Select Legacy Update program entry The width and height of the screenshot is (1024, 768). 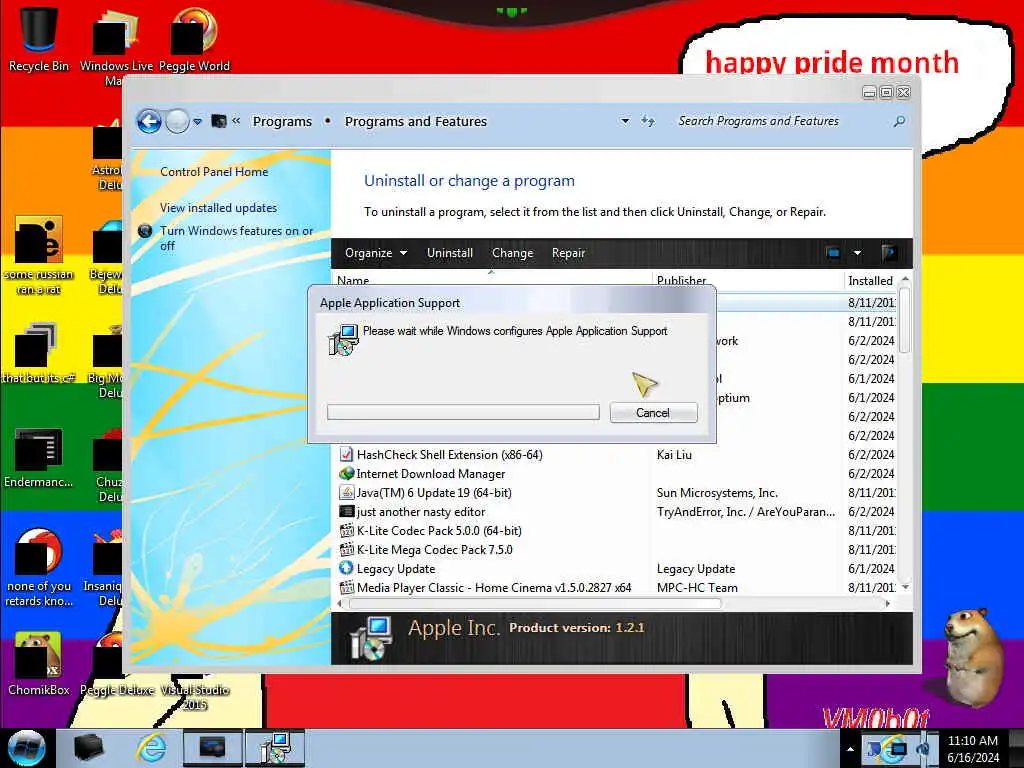coord(616,569)
